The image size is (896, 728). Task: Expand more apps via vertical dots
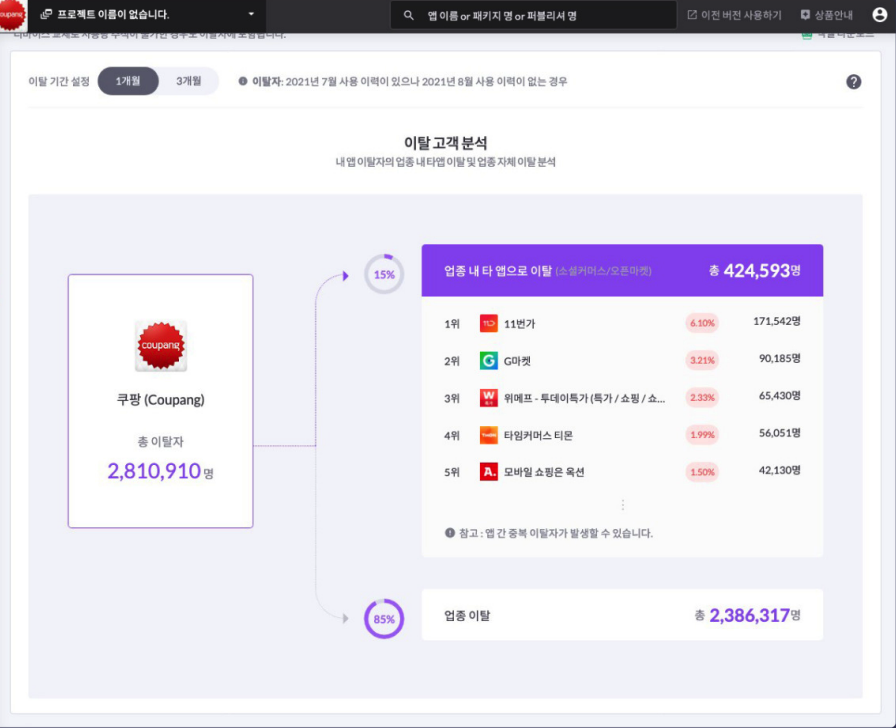622,505
